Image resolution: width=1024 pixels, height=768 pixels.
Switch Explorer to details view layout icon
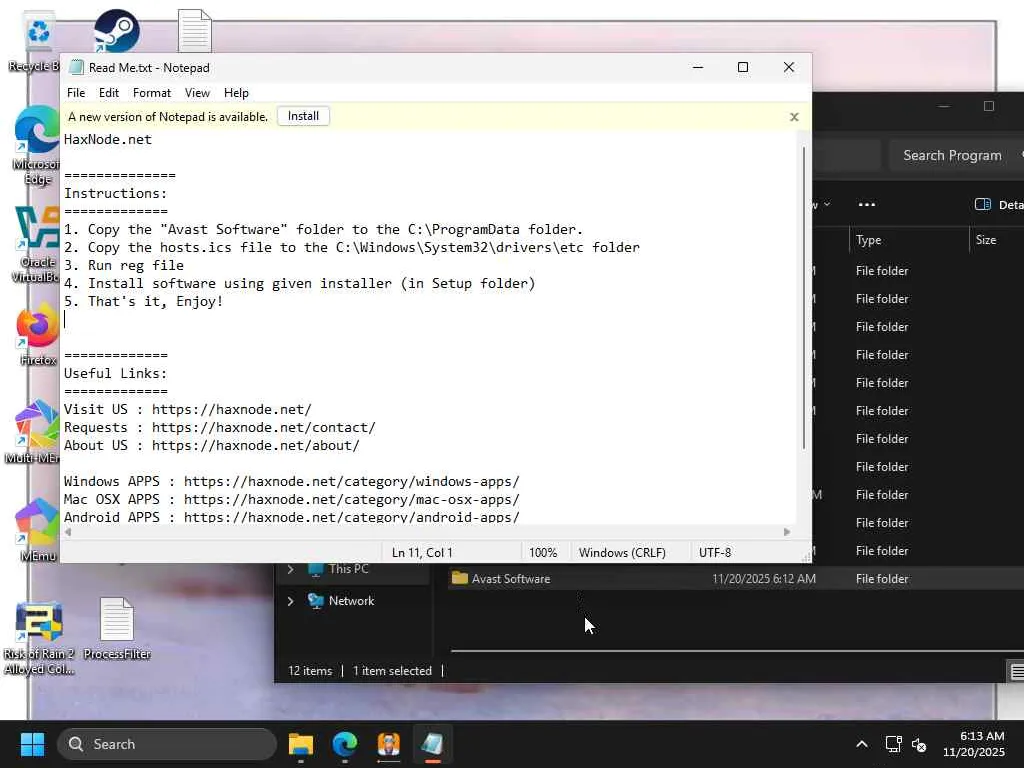(x=1016, y=671)
